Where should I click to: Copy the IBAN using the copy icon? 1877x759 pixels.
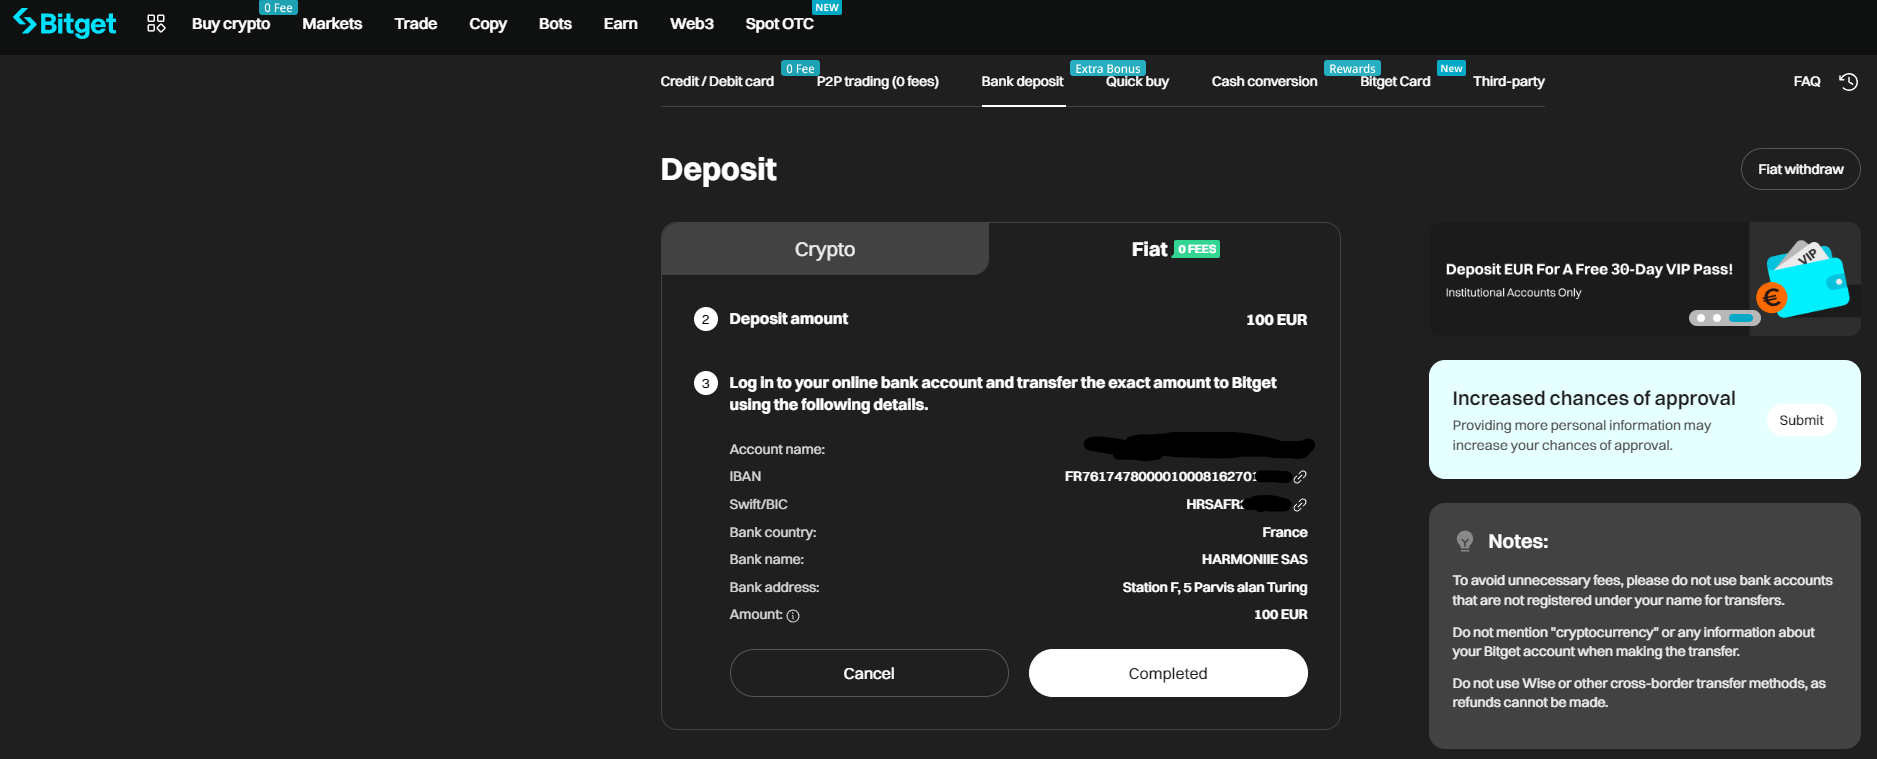(x=1300, y=477)
